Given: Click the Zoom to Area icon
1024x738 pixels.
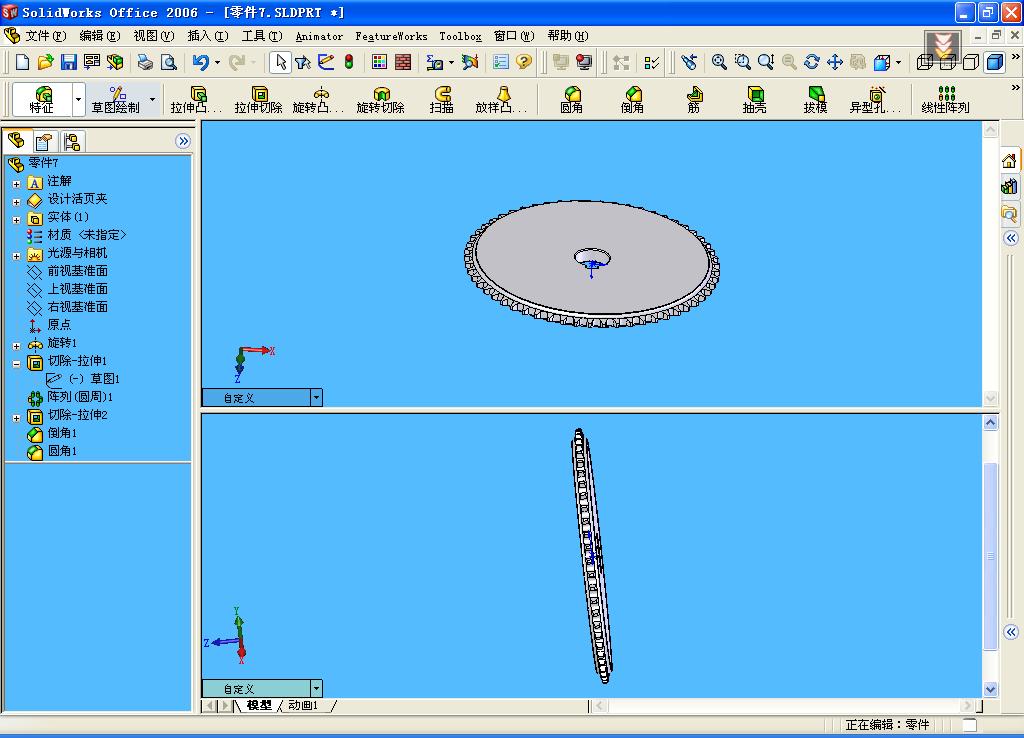Looking at the screenshot, I should (743, 62).
